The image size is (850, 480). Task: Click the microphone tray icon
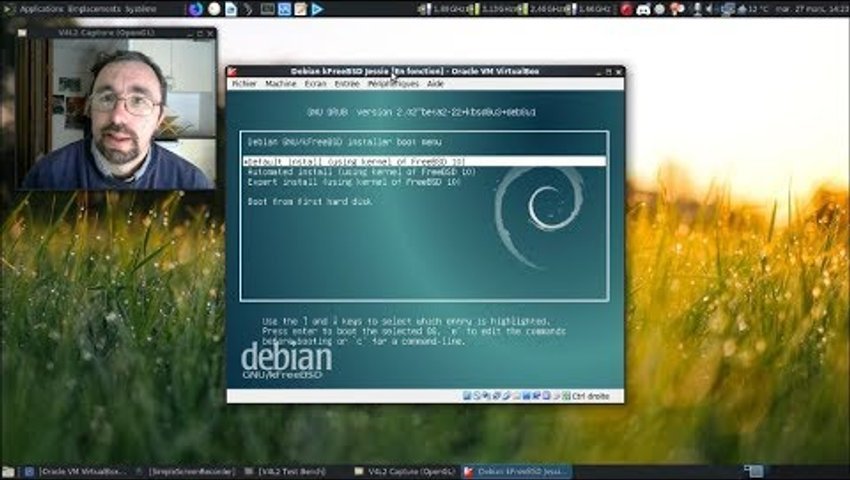coord(697,9)
